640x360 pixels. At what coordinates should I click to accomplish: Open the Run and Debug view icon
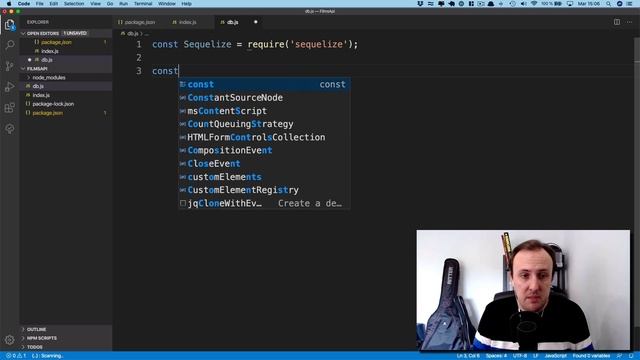[9, 87]
